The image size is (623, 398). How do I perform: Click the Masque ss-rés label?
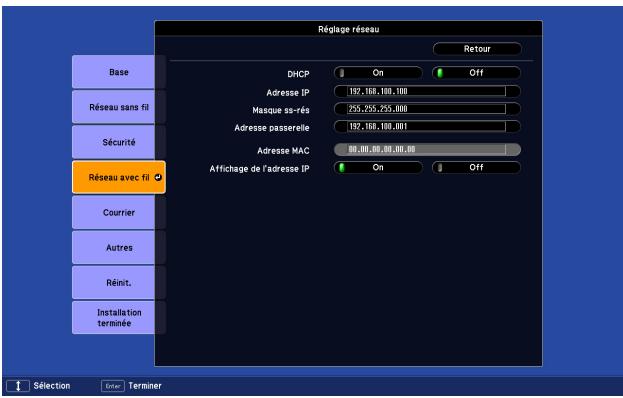(281, 110)
